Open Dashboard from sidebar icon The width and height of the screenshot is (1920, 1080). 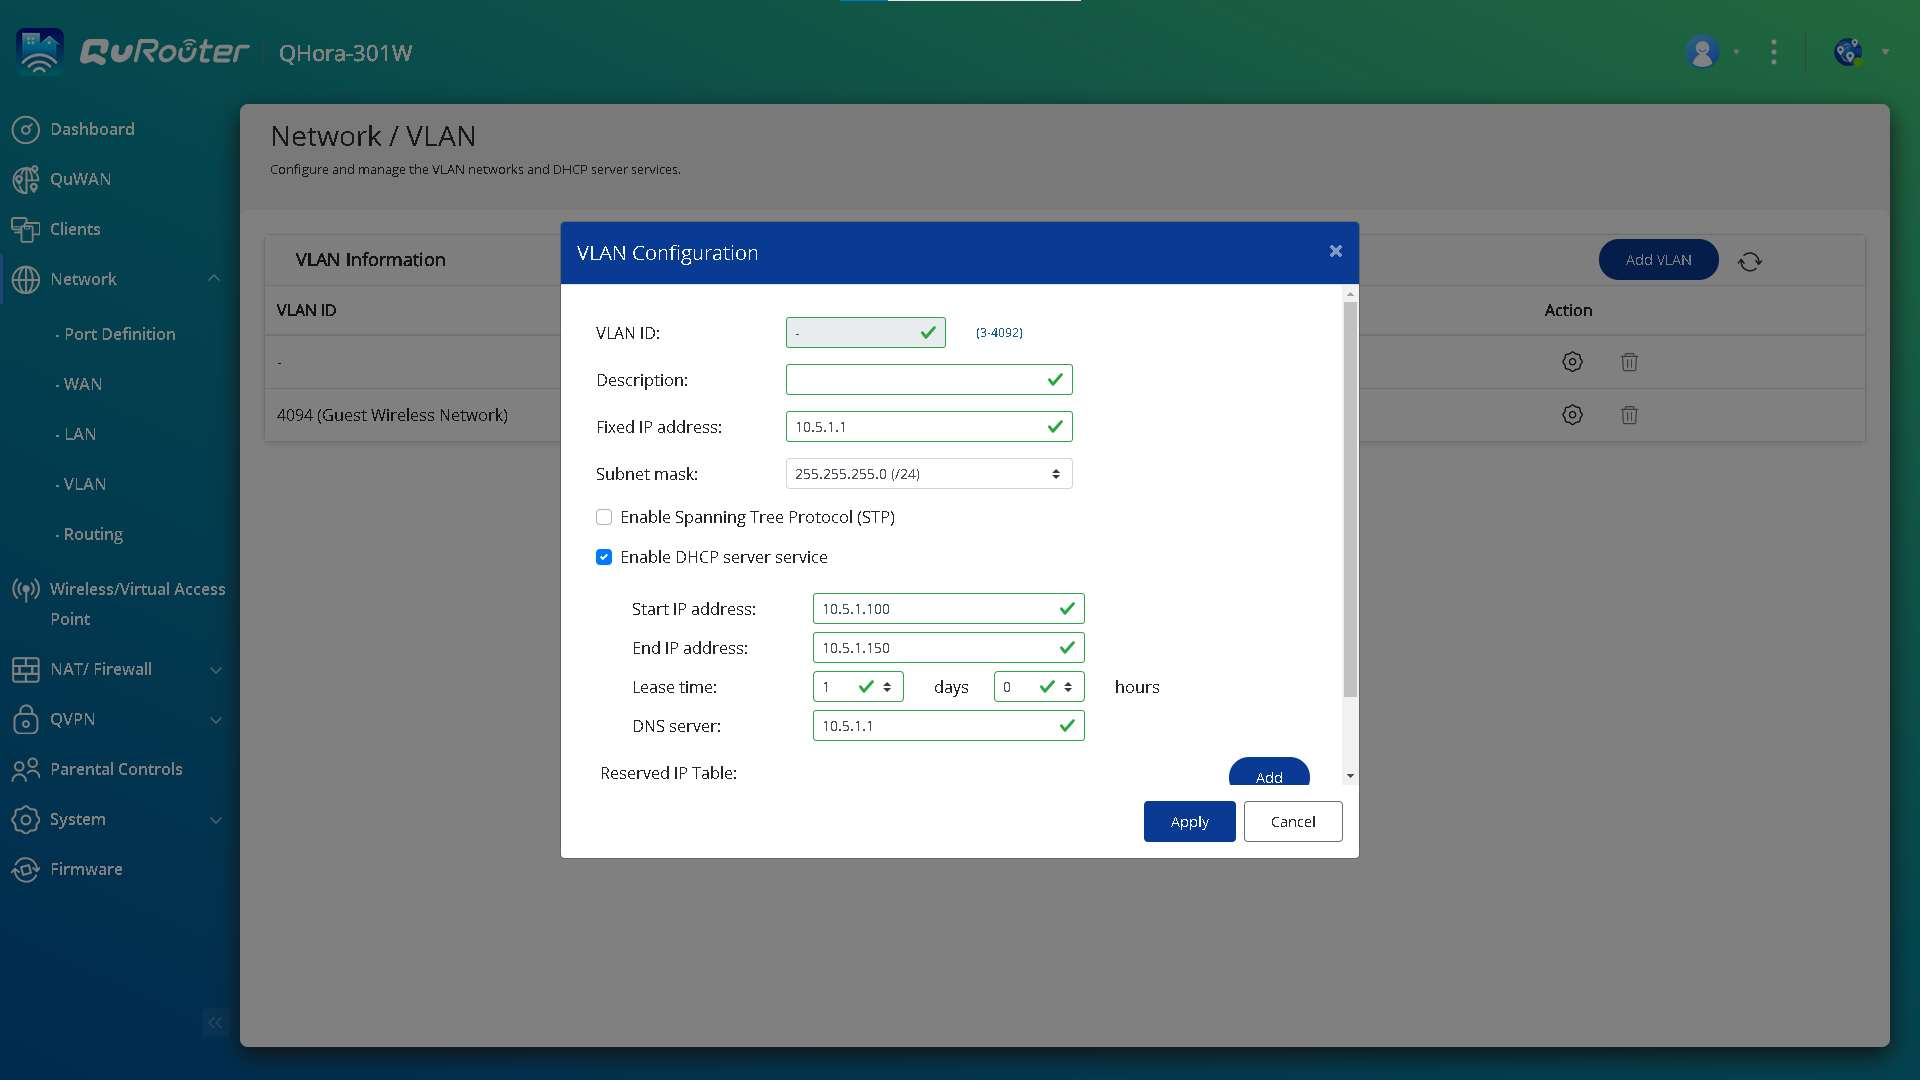(x=26, y=129)
